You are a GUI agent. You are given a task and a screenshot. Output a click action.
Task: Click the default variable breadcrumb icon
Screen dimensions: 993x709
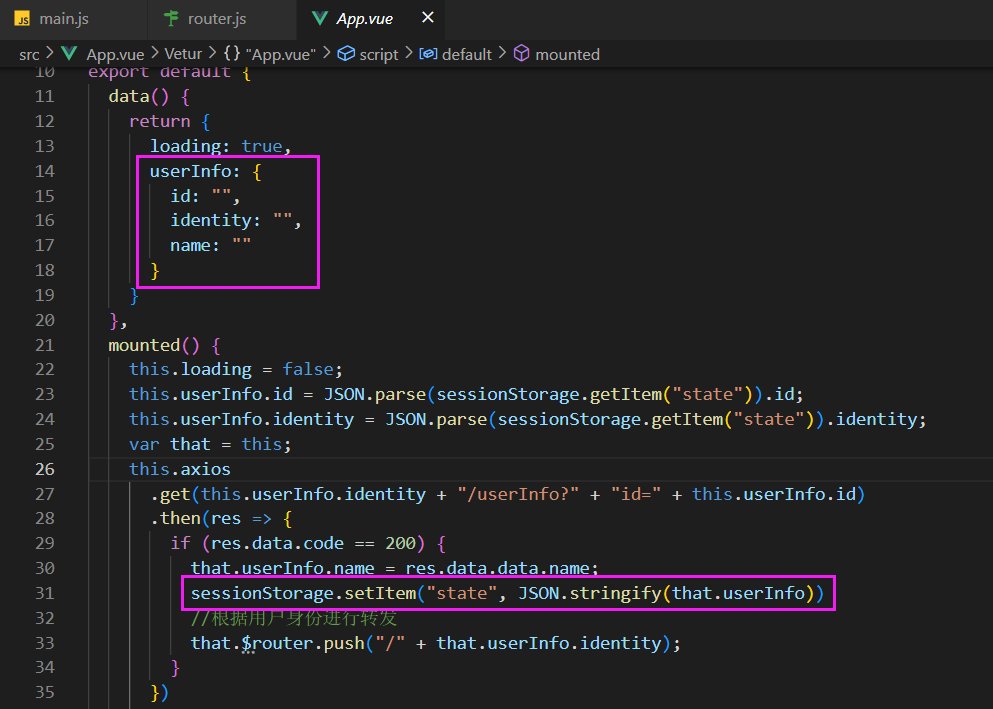(x=429, y=54)
